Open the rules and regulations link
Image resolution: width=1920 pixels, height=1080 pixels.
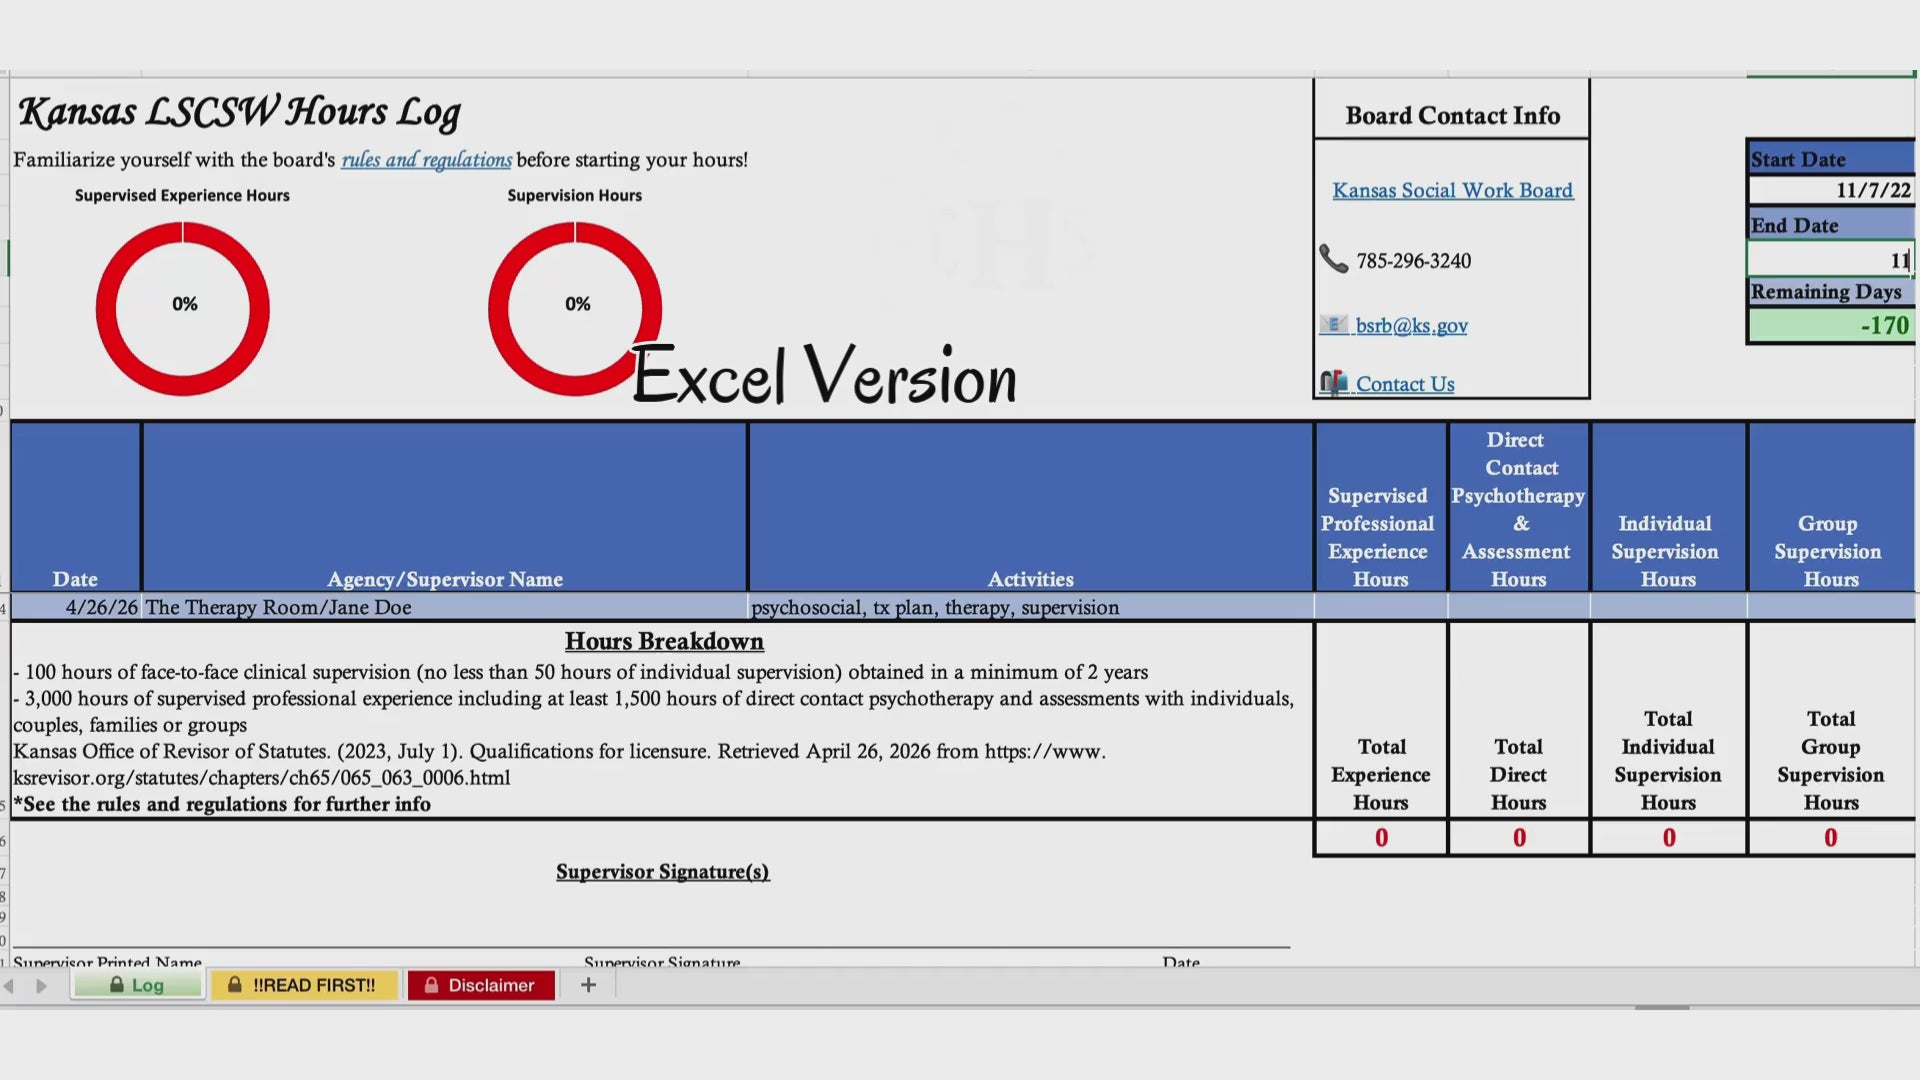point(426,160)
